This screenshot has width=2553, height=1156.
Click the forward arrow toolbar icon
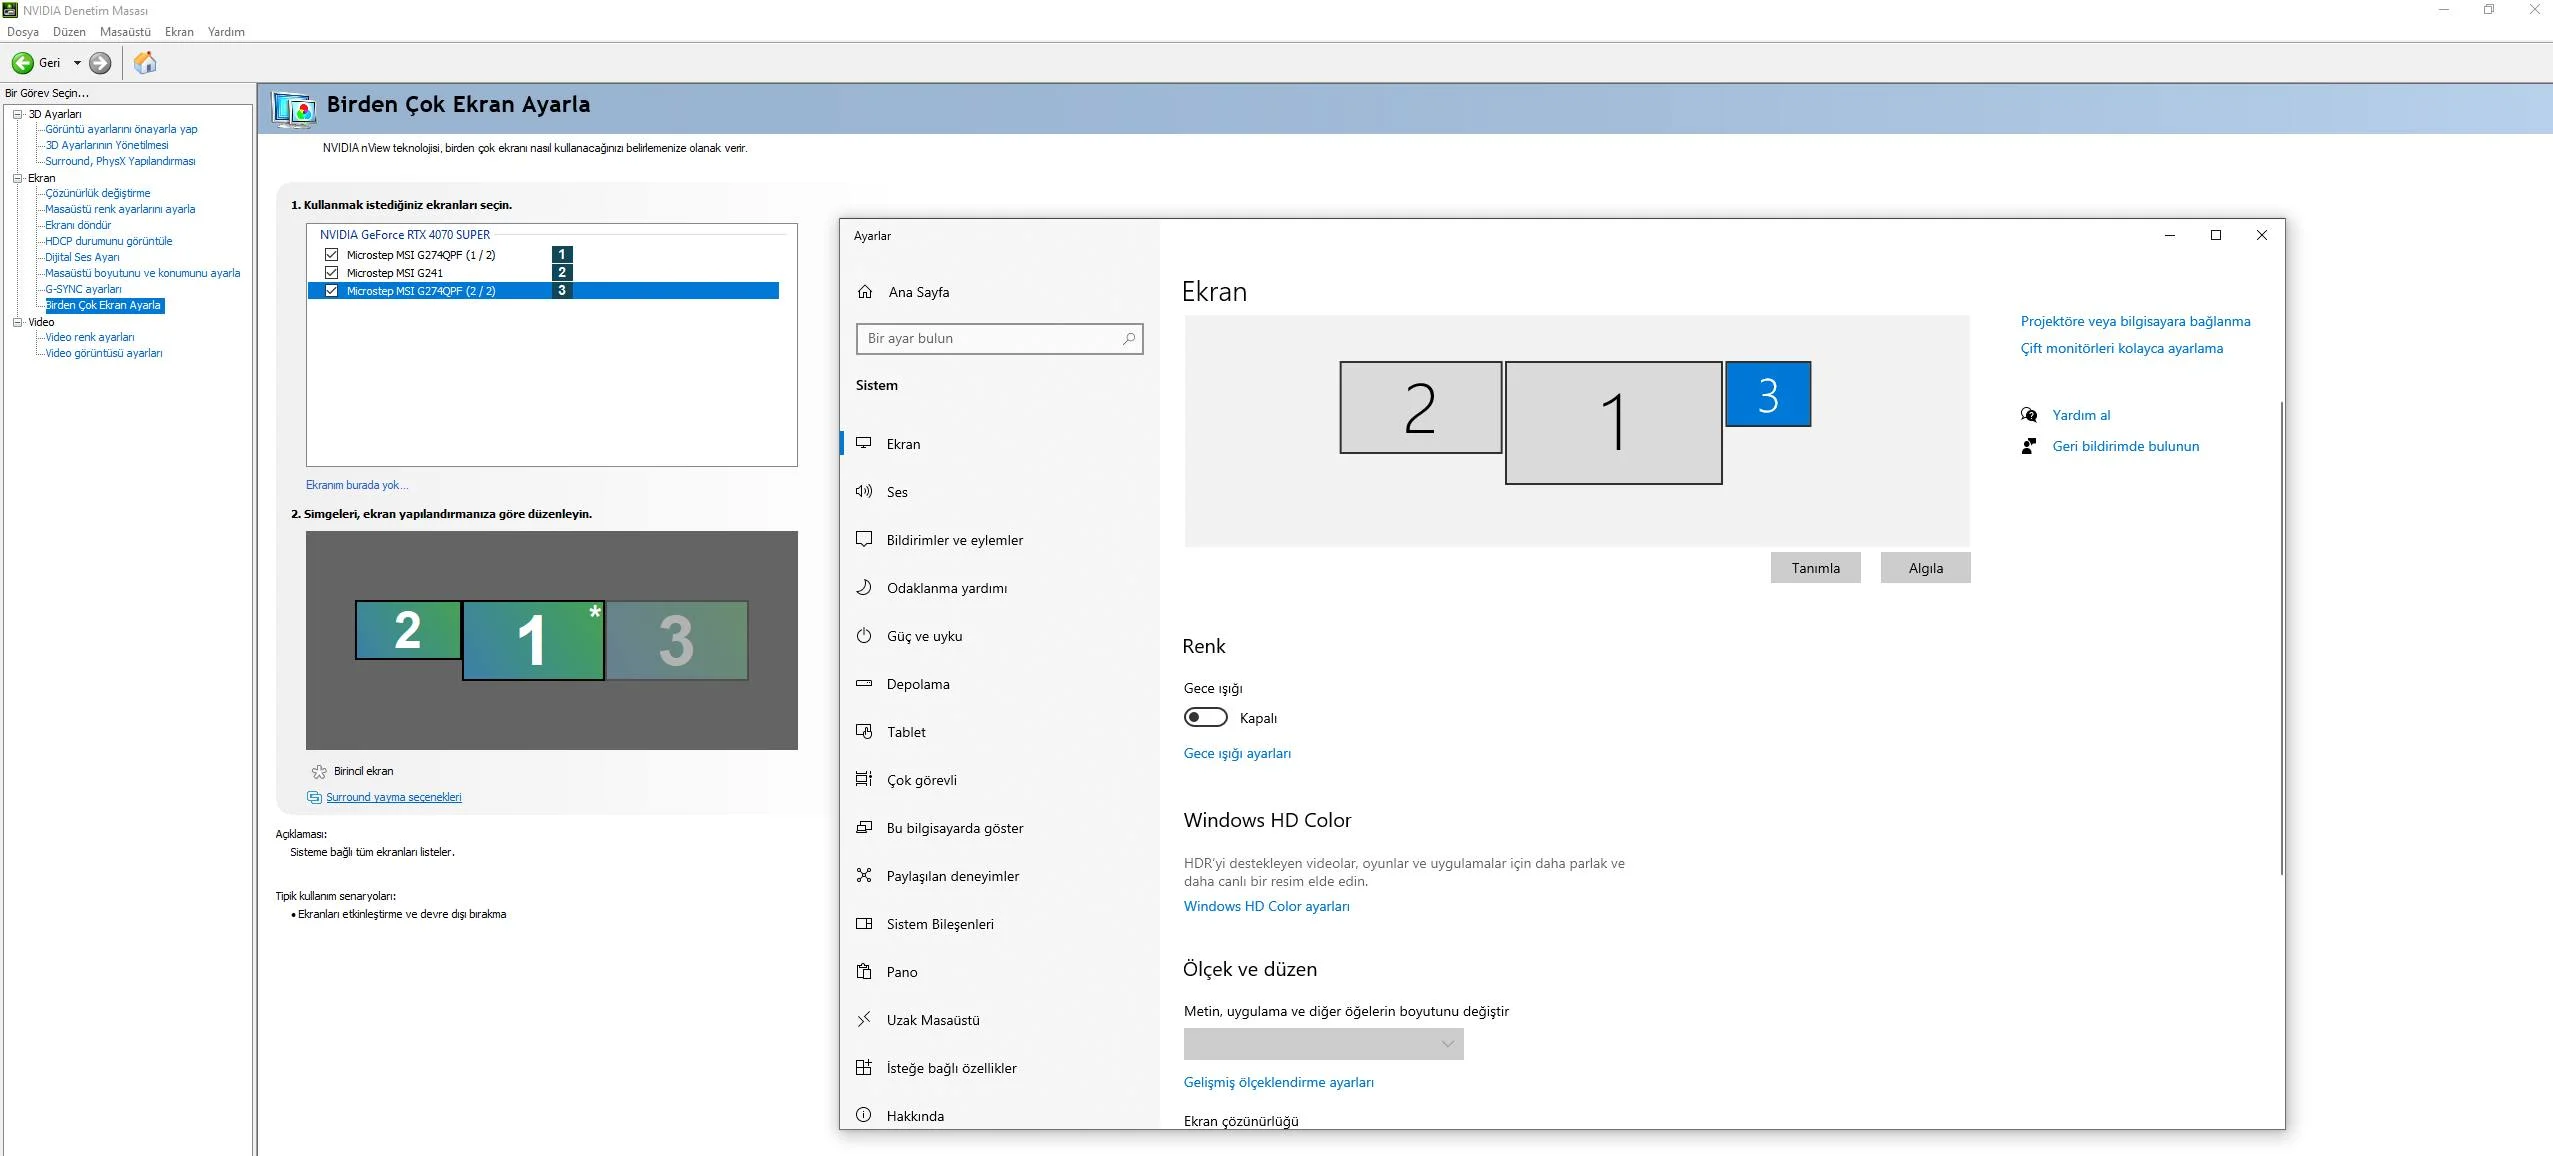[x=100, y=63]
